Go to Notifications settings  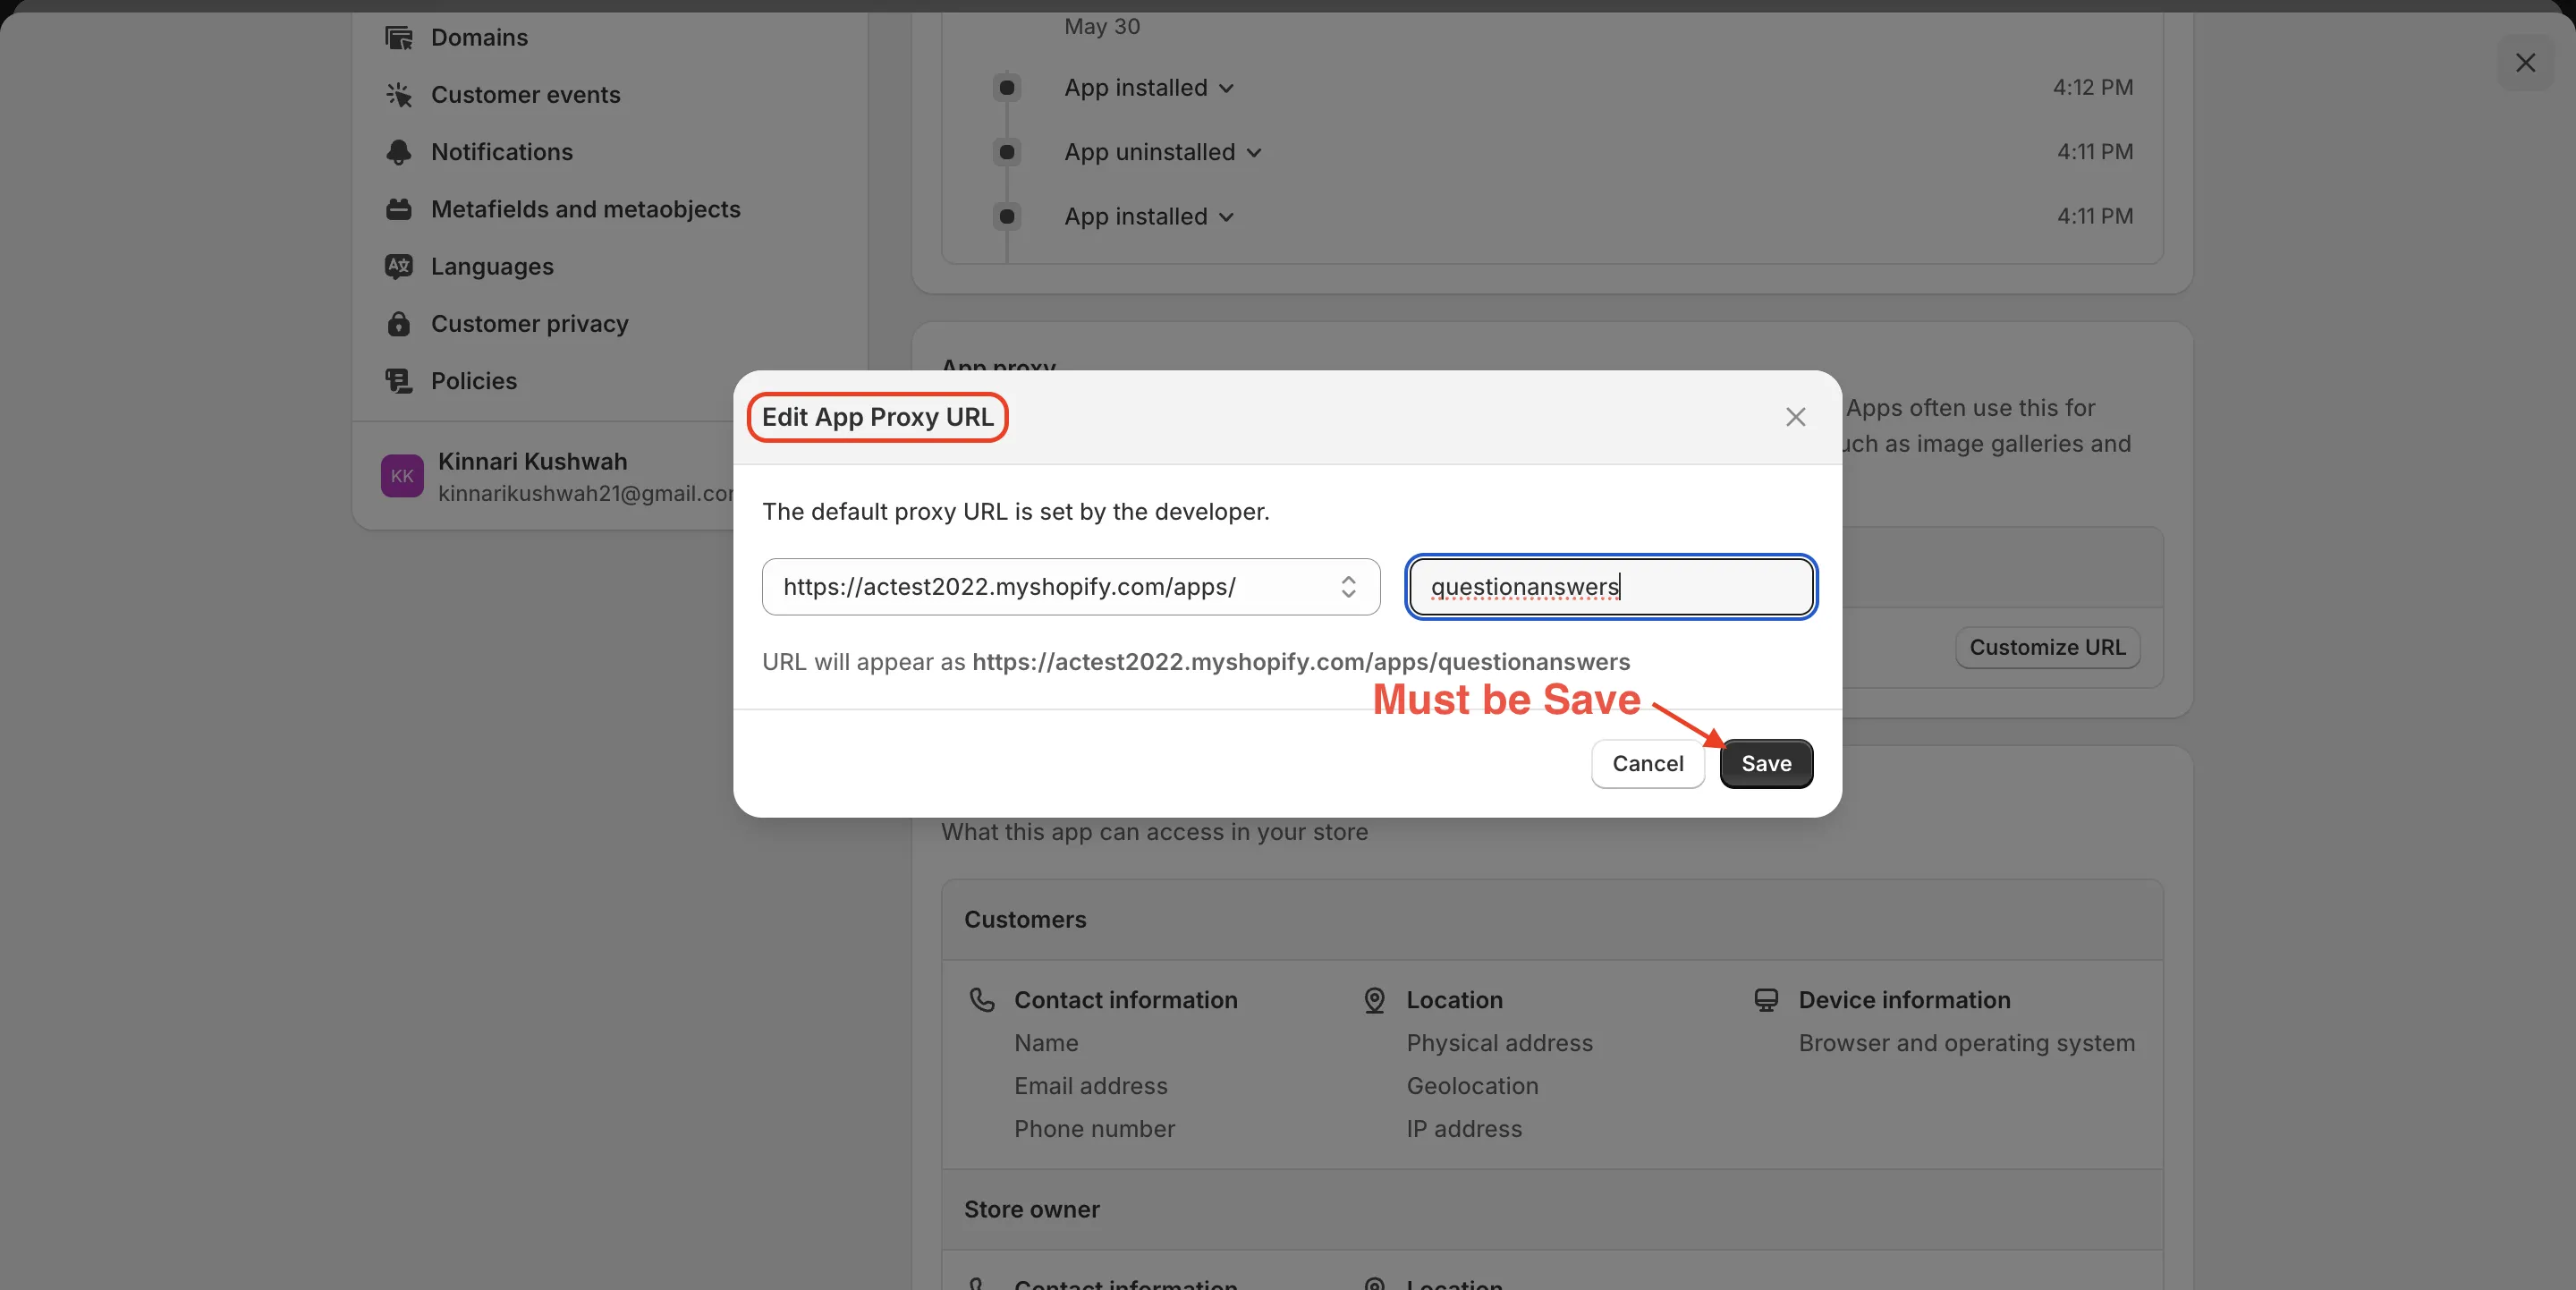[x=502, y=152]
